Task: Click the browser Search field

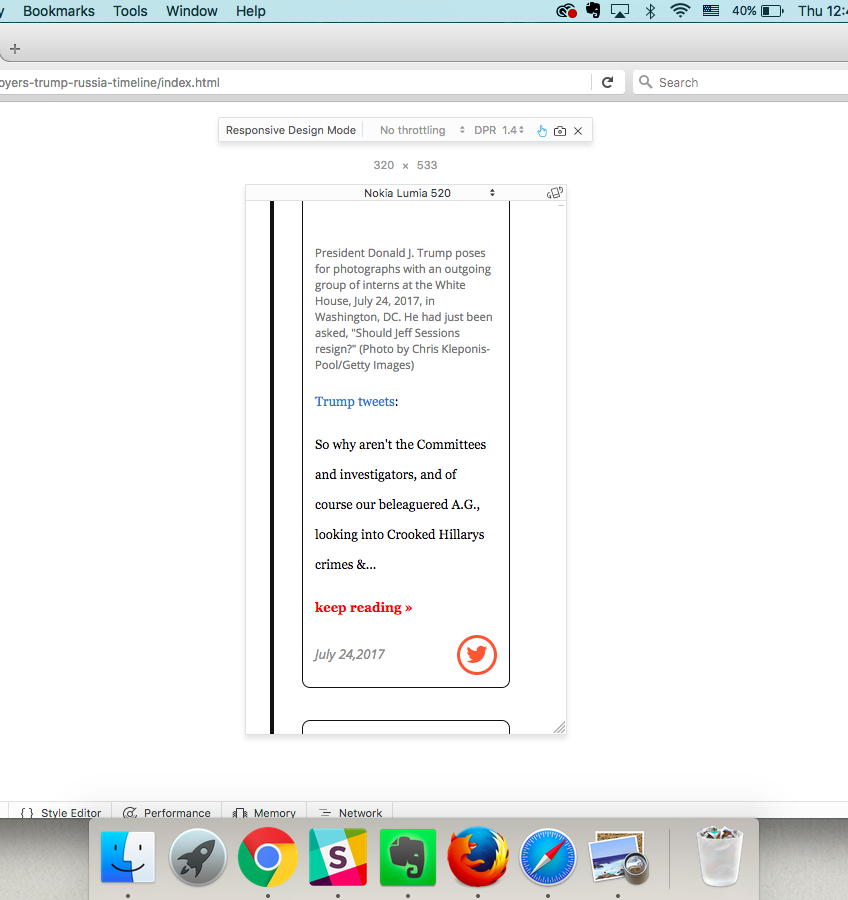Action: 740,82
